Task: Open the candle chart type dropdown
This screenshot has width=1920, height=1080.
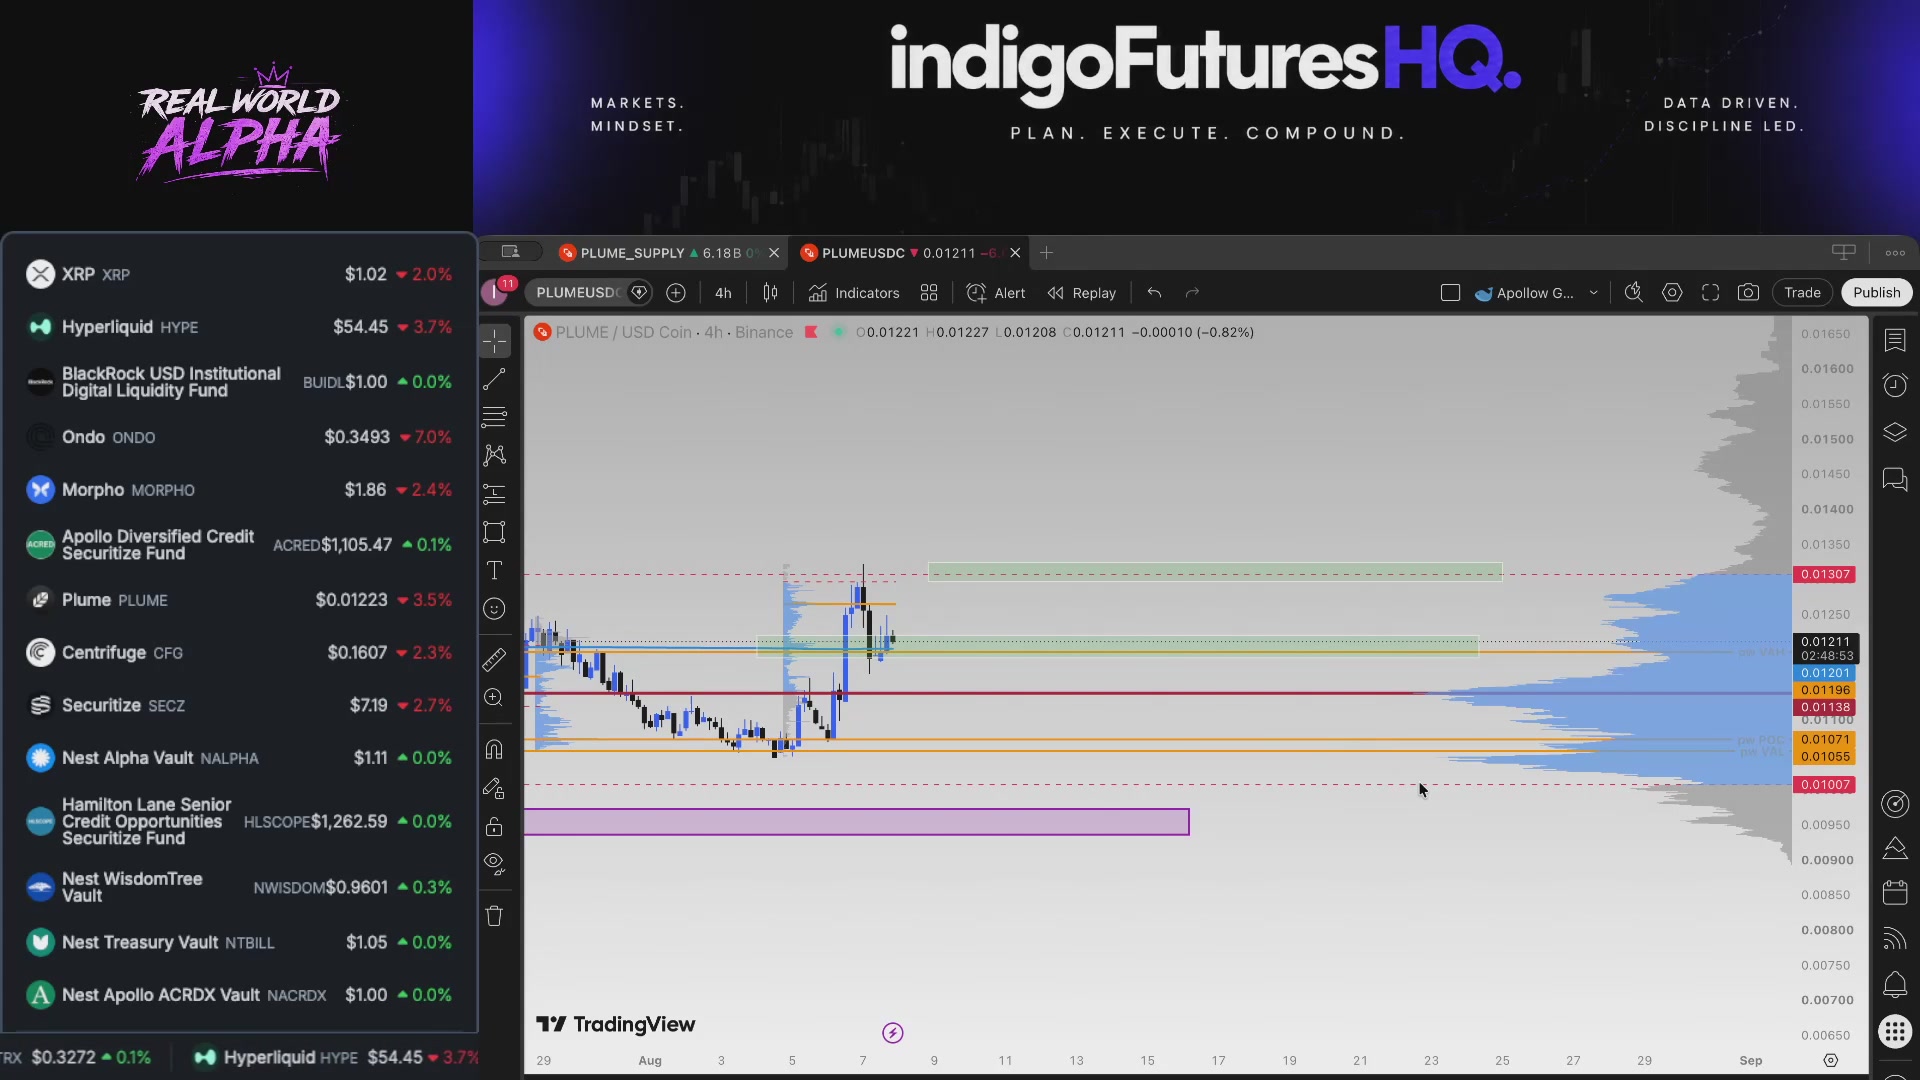Action: click(x=770, y=293)
